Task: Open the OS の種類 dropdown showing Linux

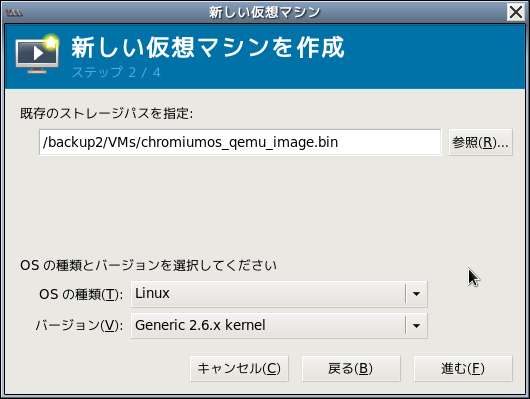Action: 279,294
